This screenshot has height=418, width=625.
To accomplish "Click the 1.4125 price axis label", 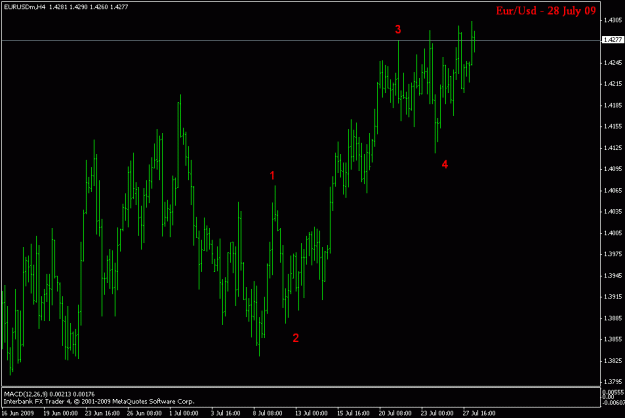I will click(613, 148).
